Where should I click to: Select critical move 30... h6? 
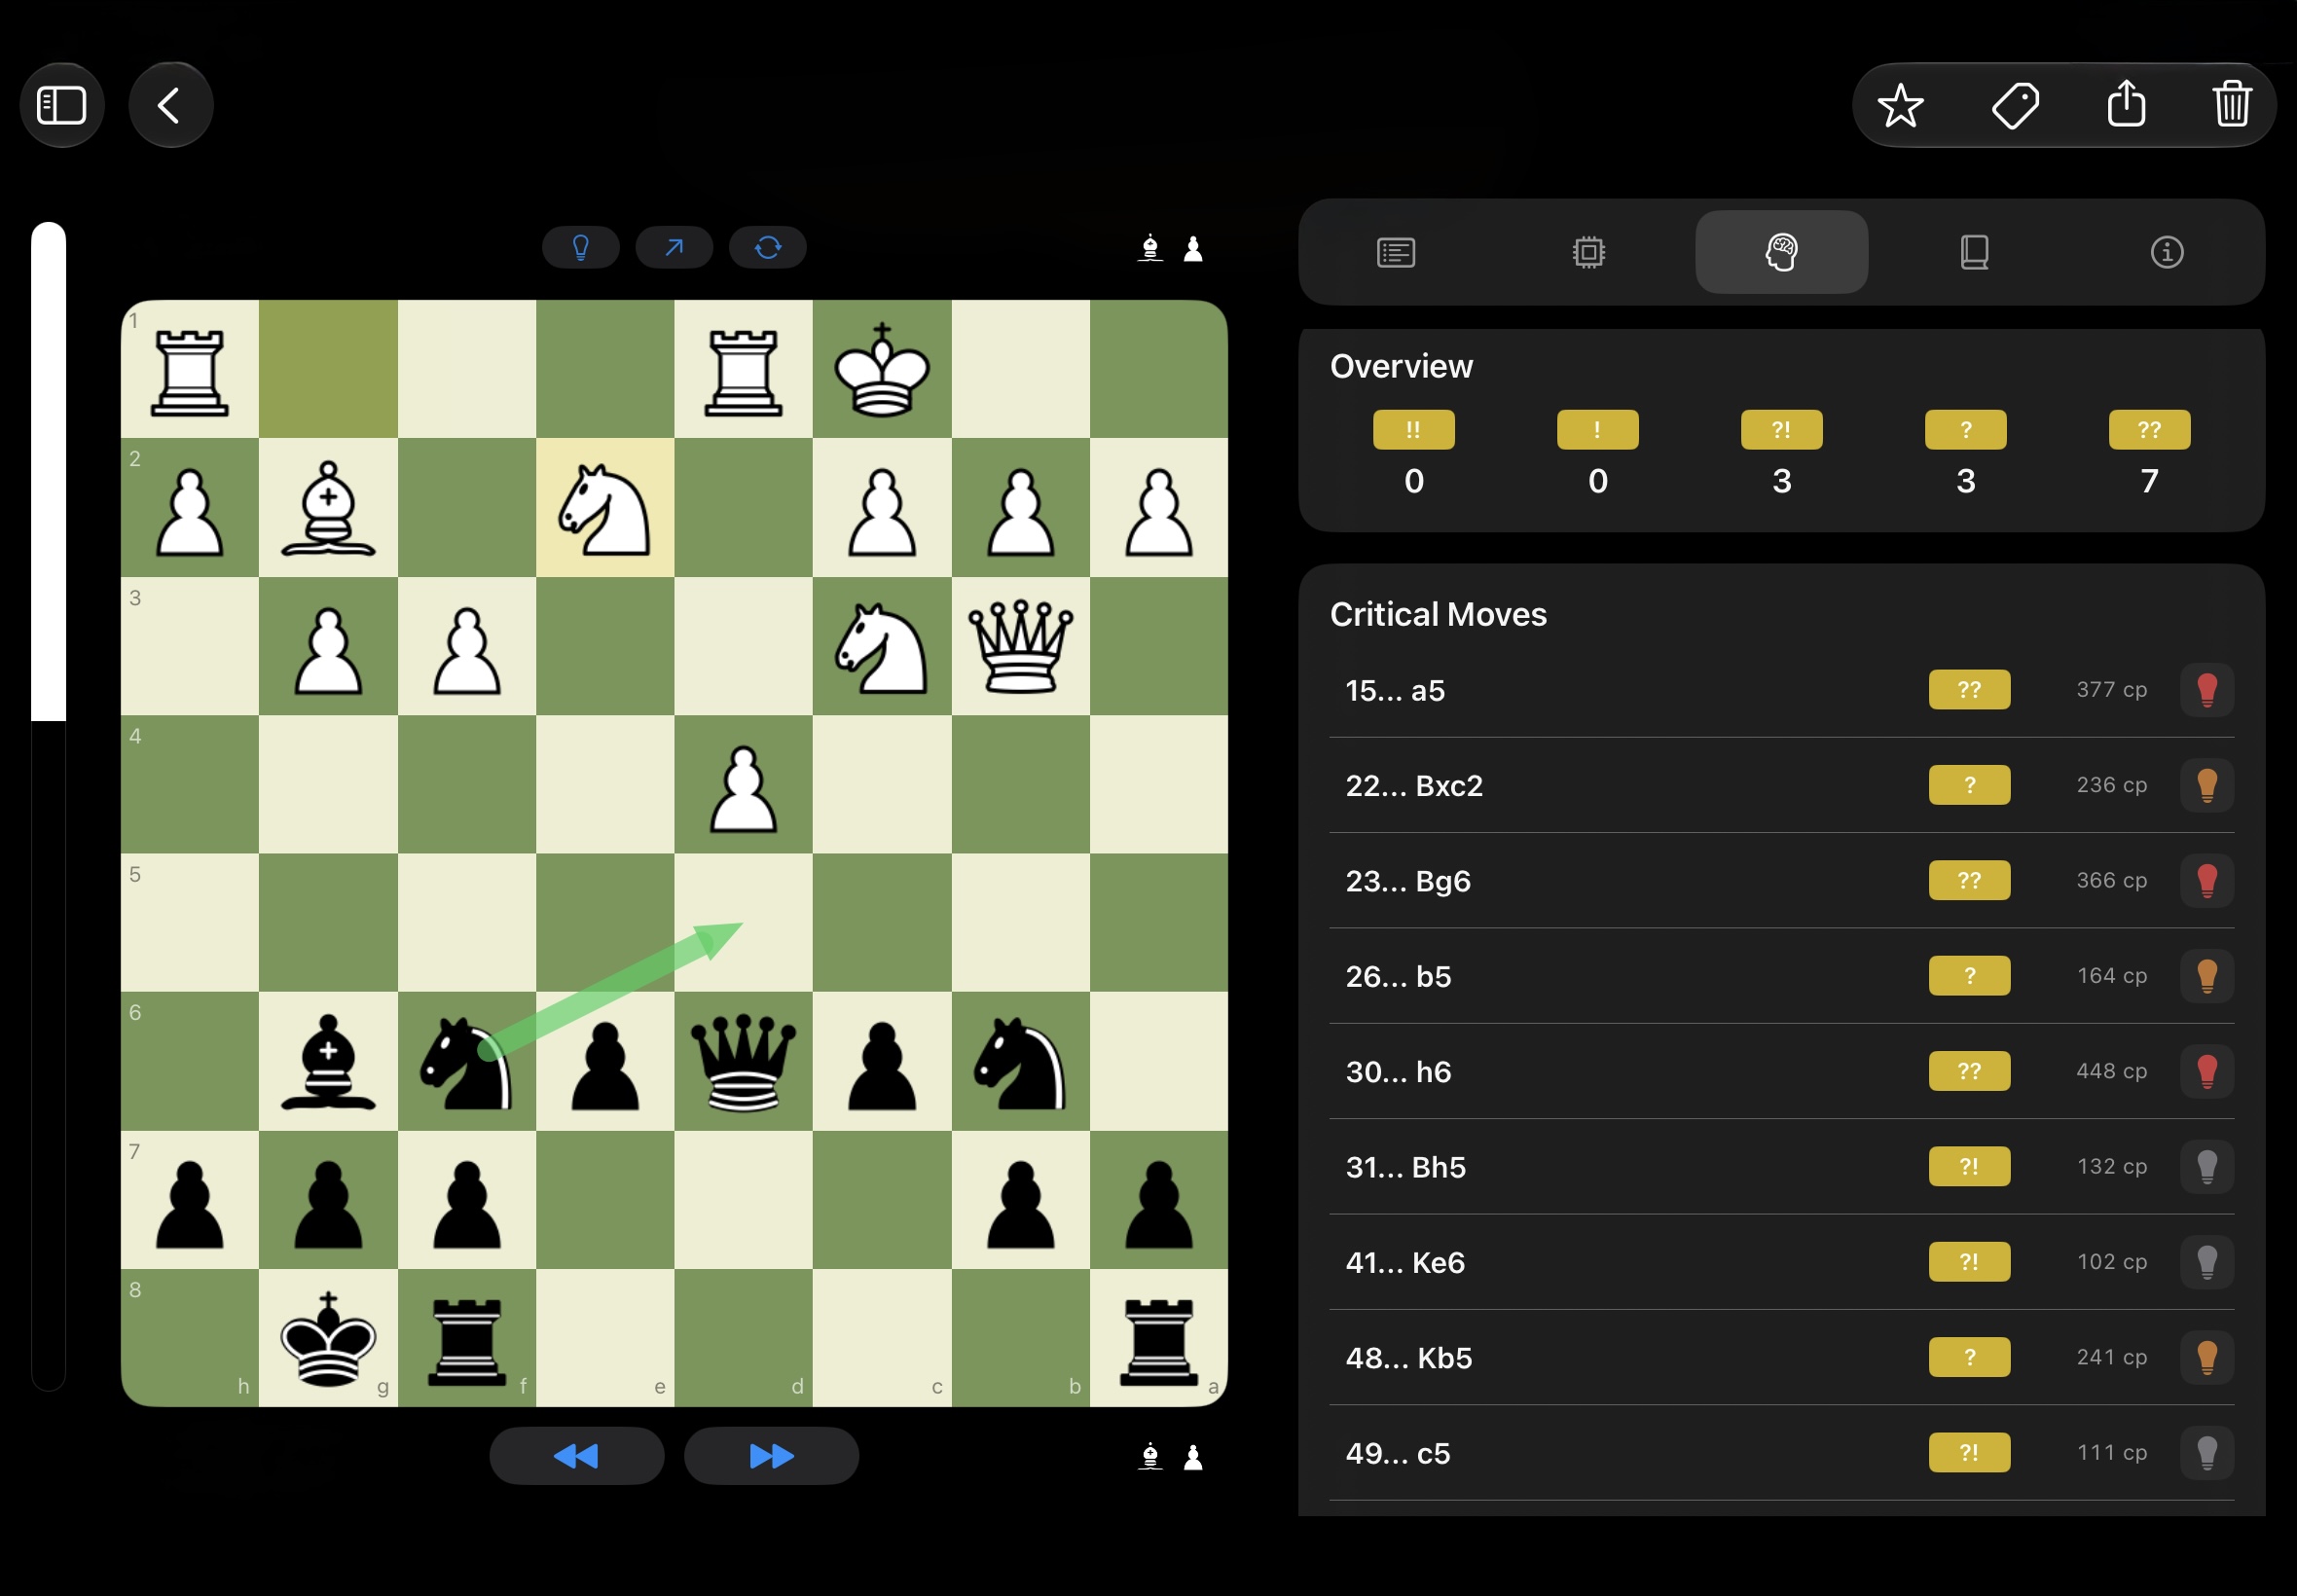tap(1781, 1071)
